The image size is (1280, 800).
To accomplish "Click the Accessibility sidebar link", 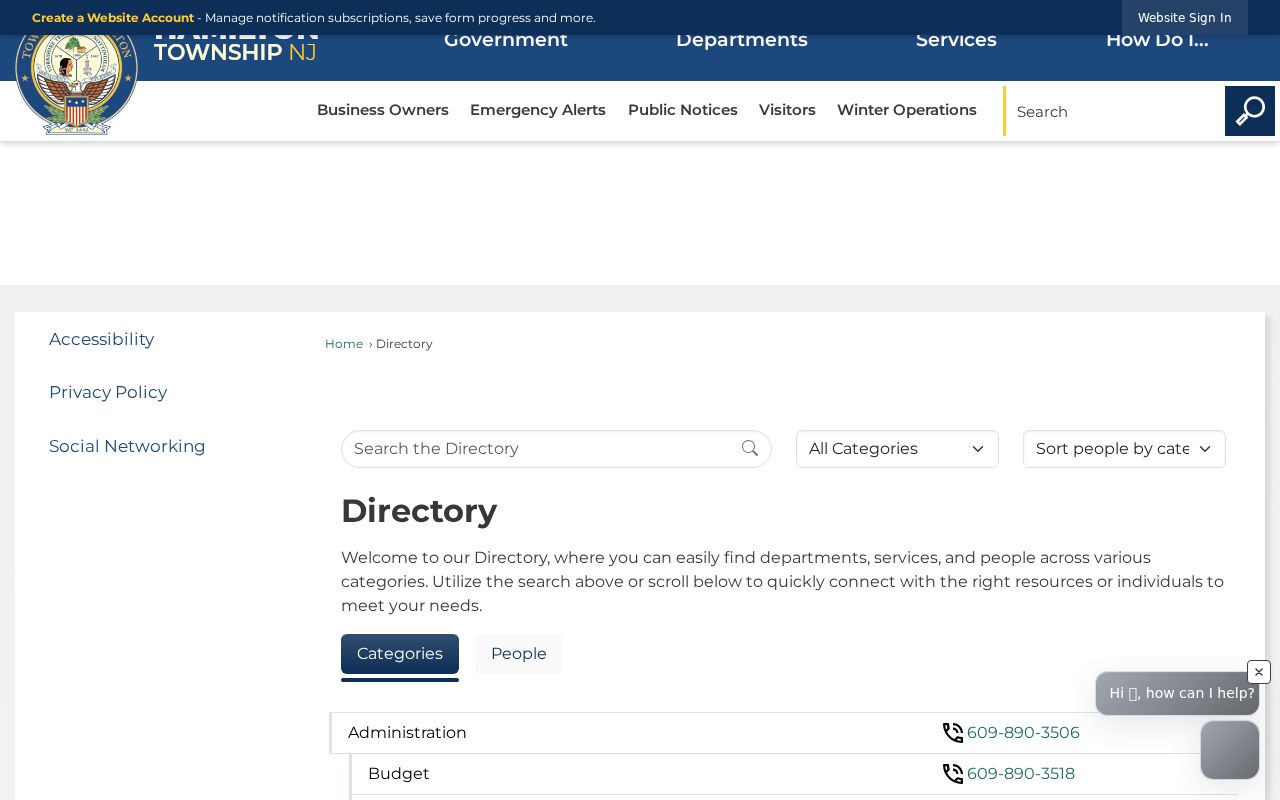I will coord(102,339).
